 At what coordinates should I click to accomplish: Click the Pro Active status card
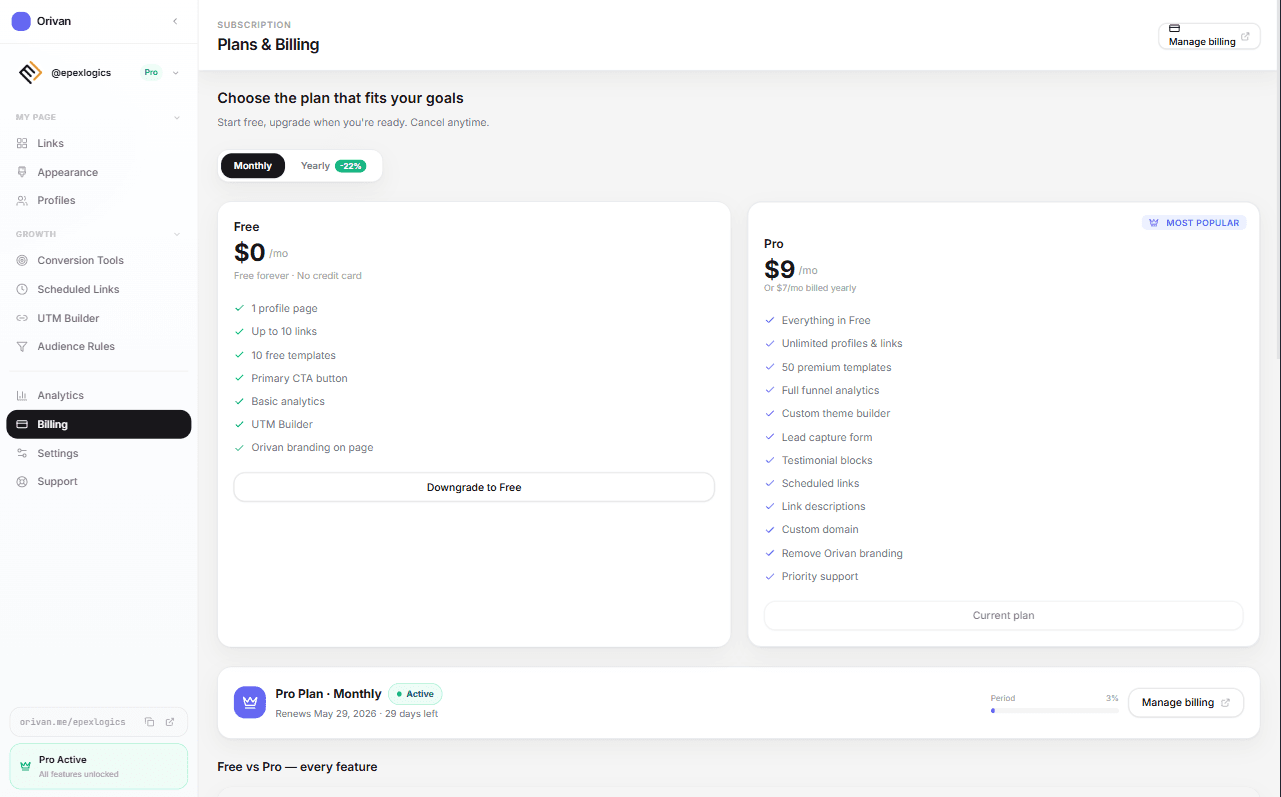pyautogui.click(x=98, y=766)
